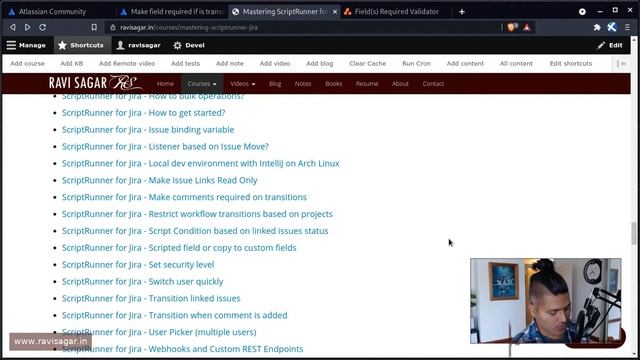Open Resume in site navigation
Viewport: 640px width, 360px height.
[x=367, y=84]
